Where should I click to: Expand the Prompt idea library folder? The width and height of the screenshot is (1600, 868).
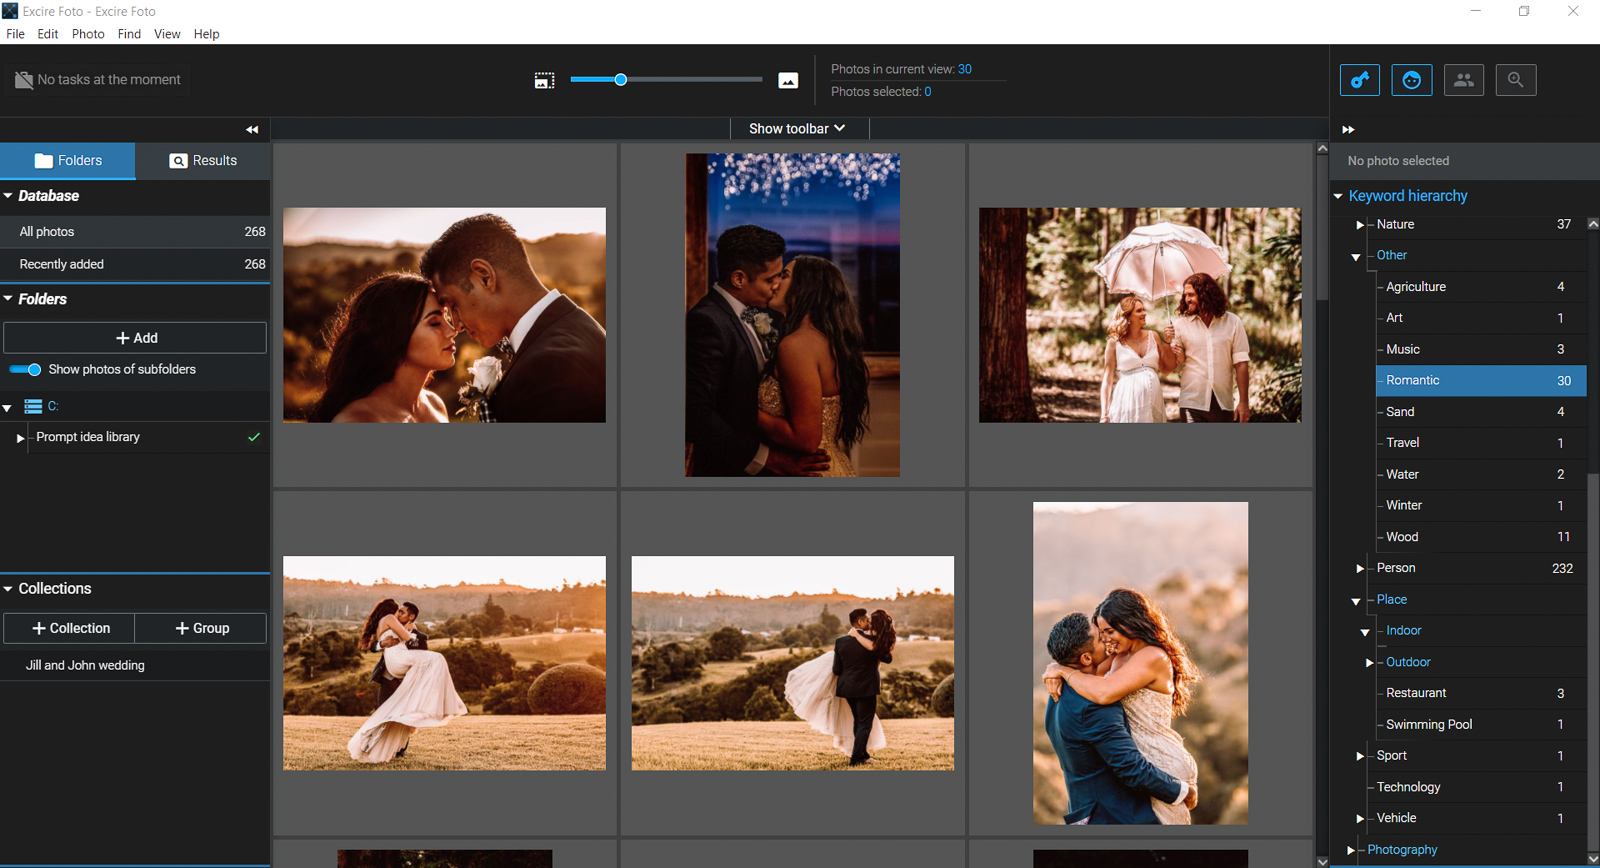(20, 438)
